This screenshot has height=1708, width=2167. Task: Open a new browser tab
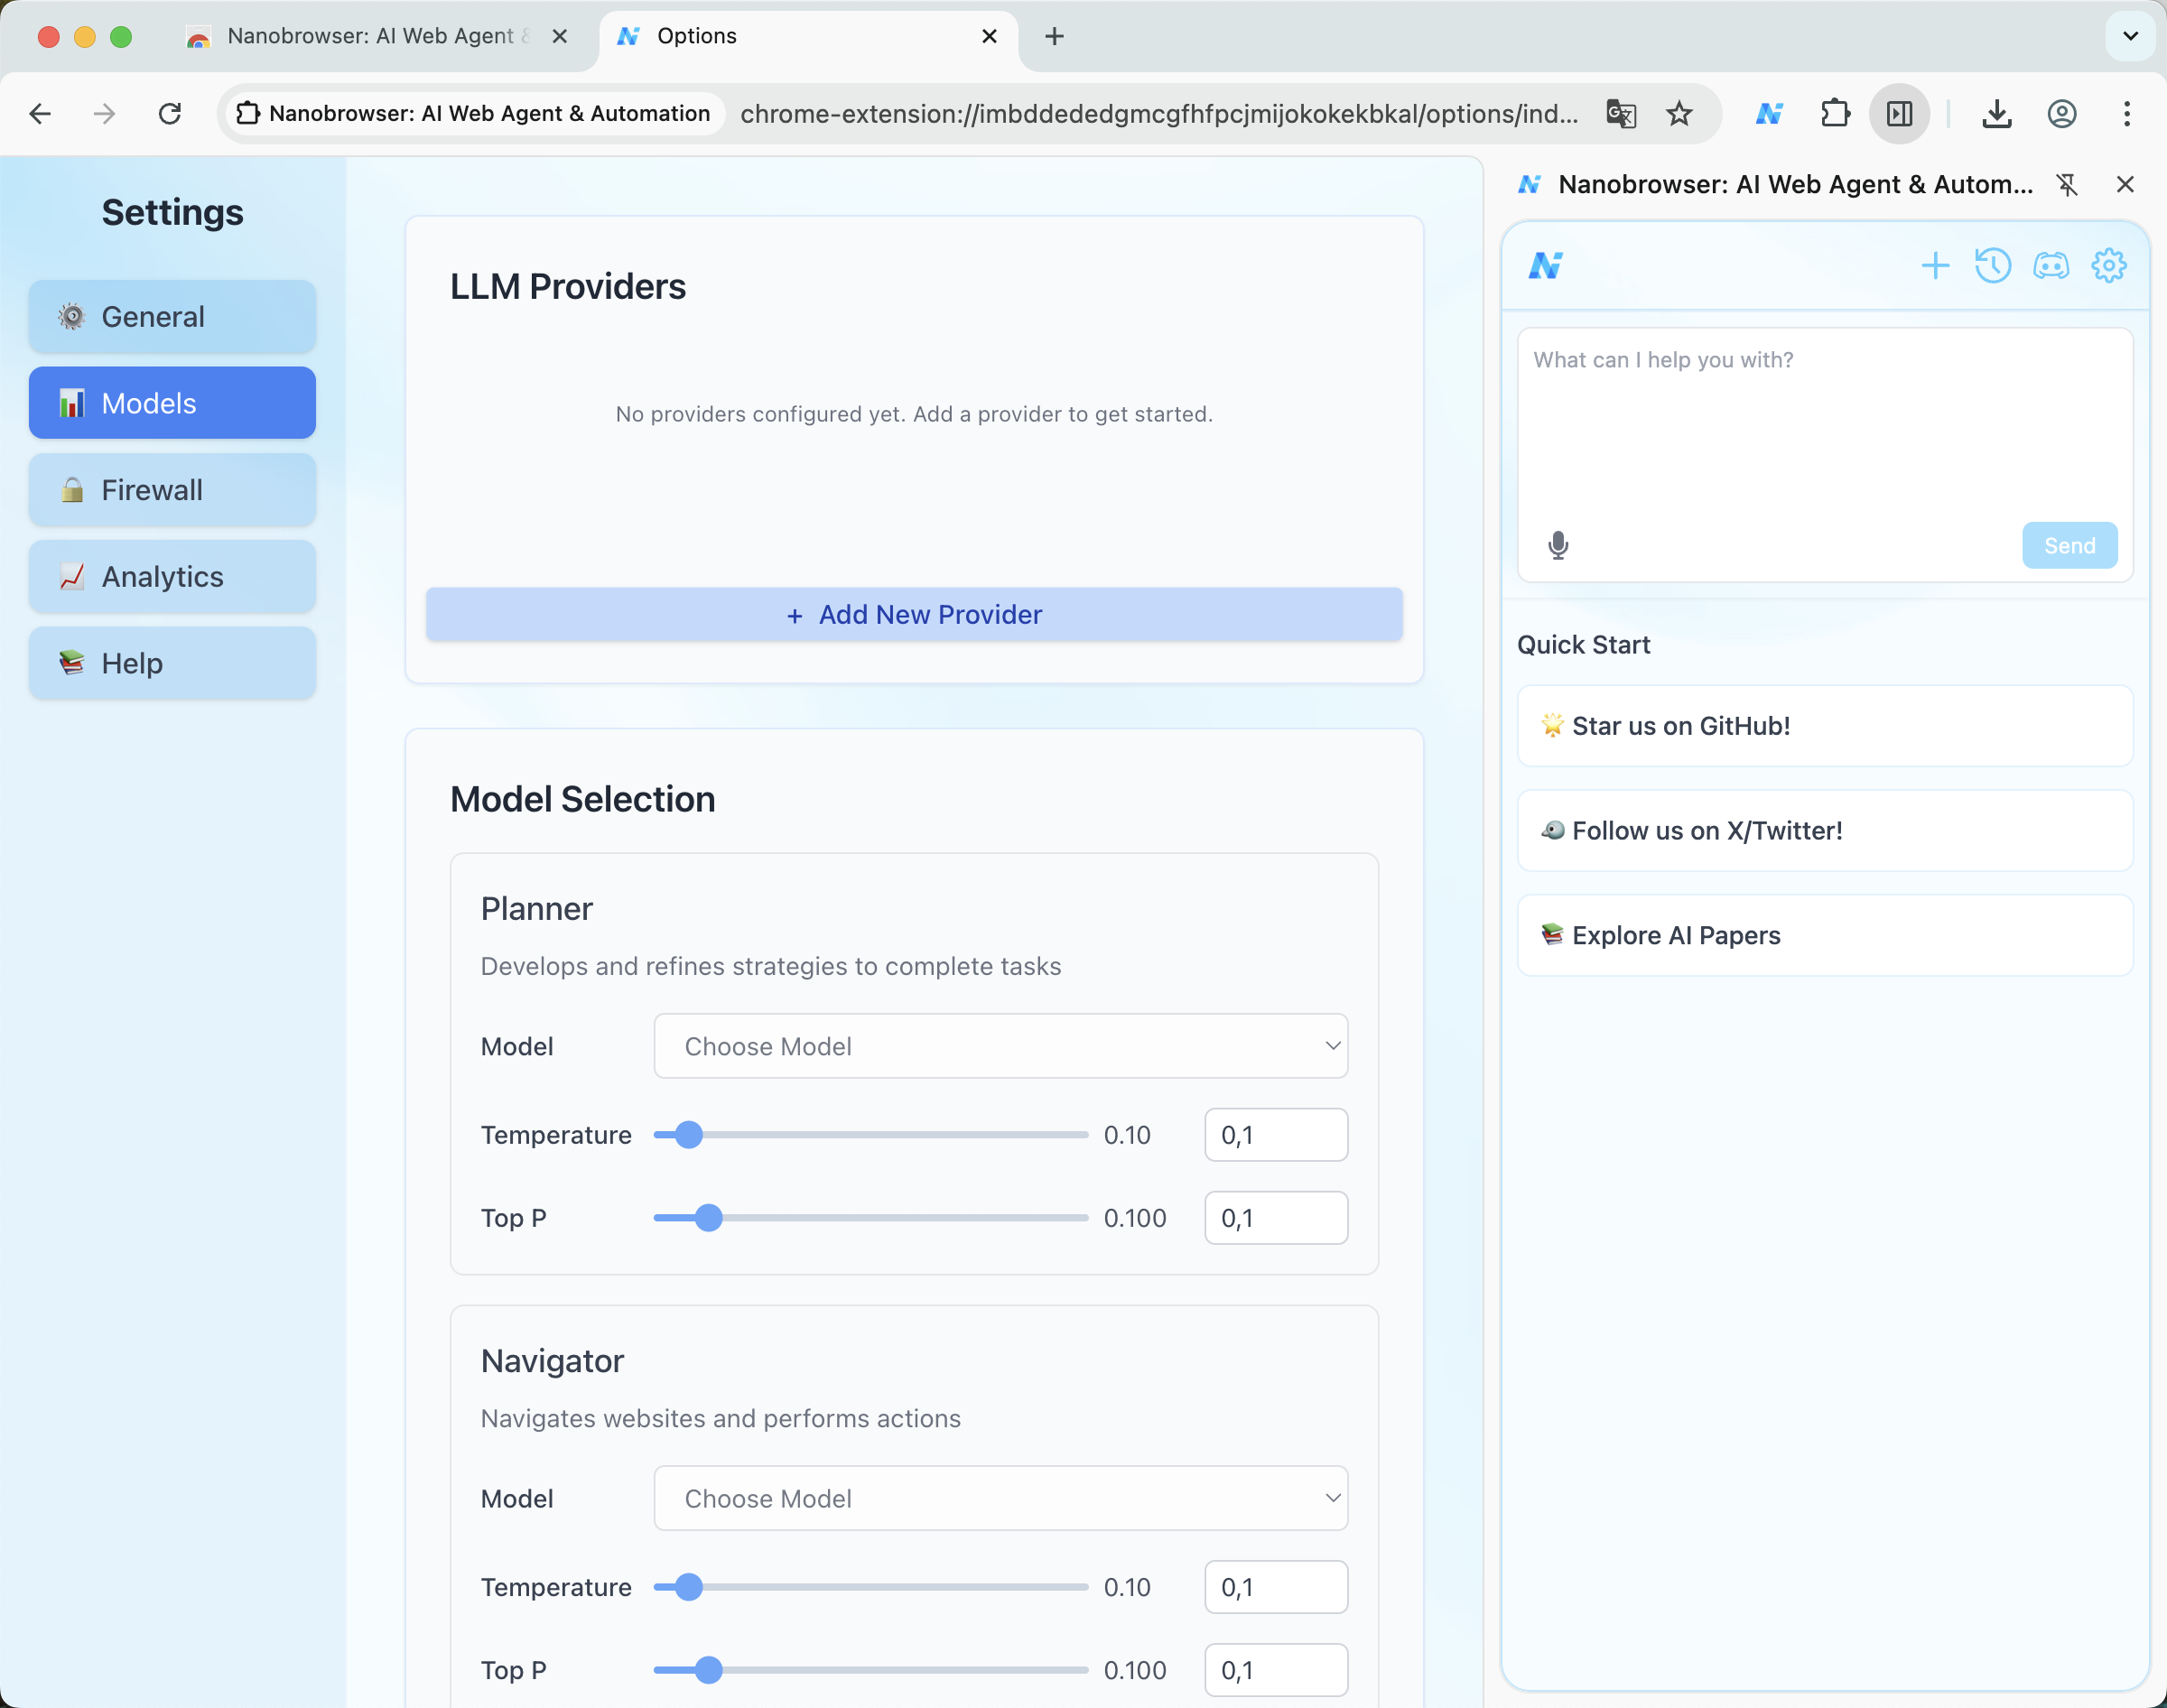(x=1054, y=37)
